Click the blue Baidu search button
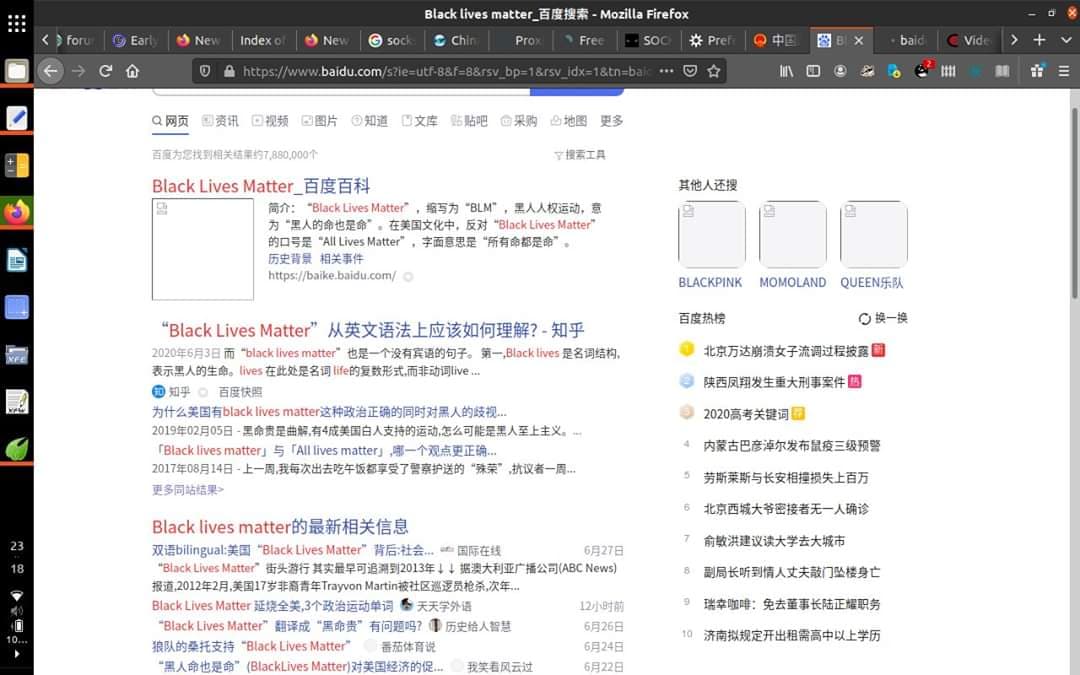 tap(577, 92)
